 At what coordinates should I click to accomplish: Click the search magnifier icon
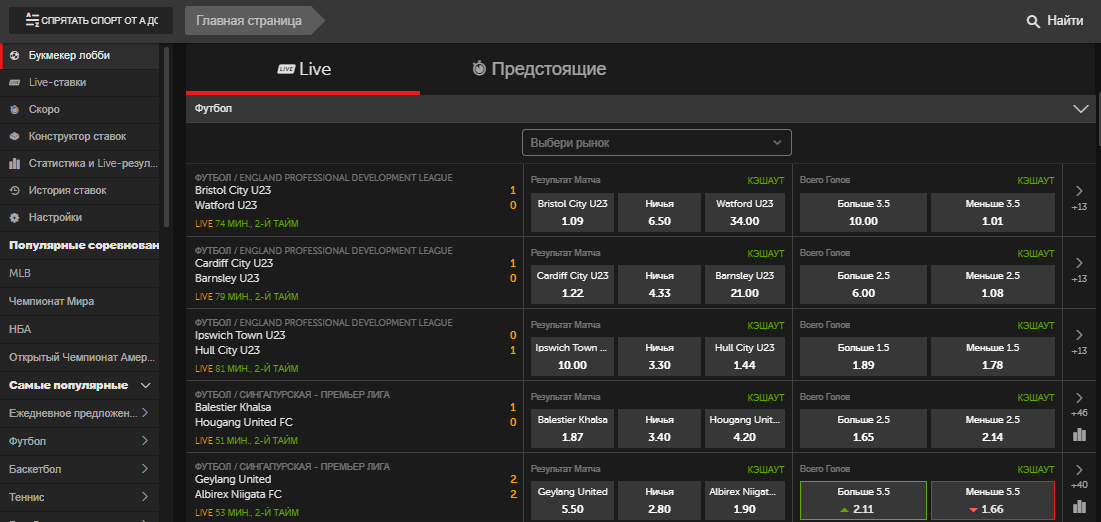(x=1033, y=21)
